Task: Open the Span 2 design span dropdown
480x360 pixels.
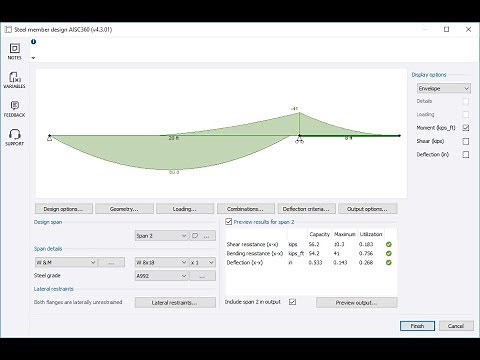Action: [x=161, y=236]
